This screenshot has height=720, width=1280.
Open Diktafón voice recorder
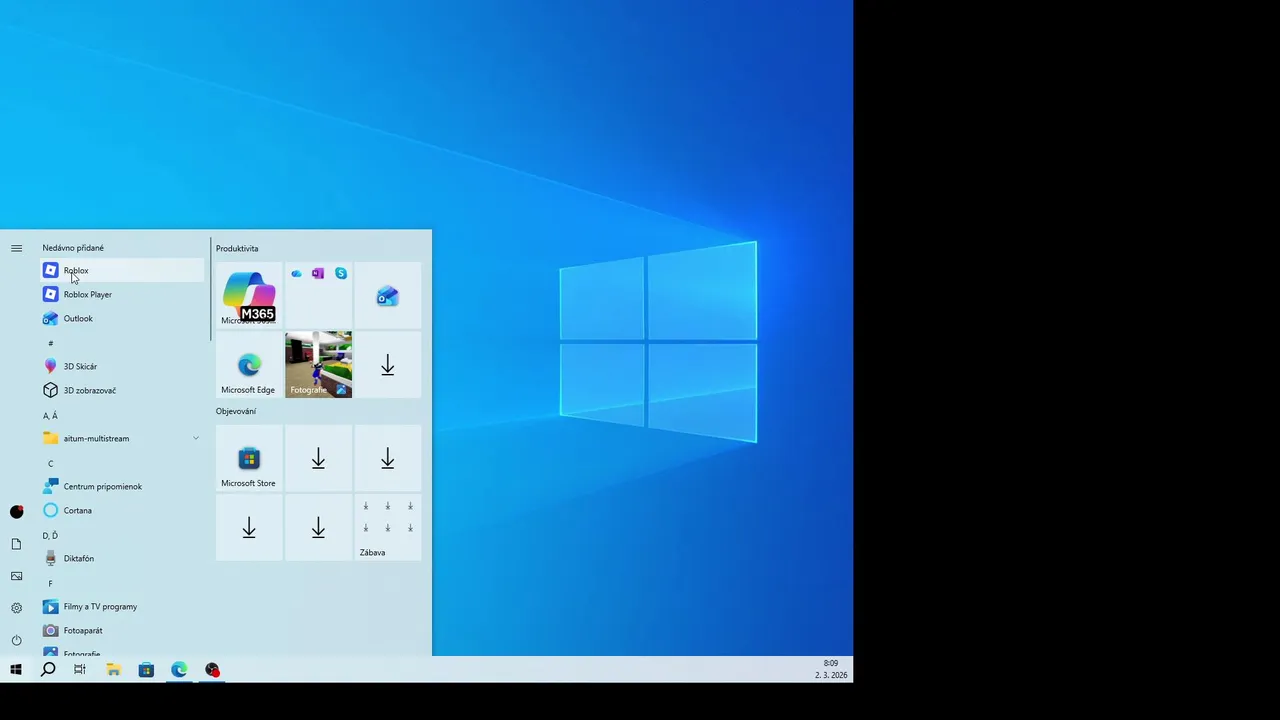(x=122, y=558)
